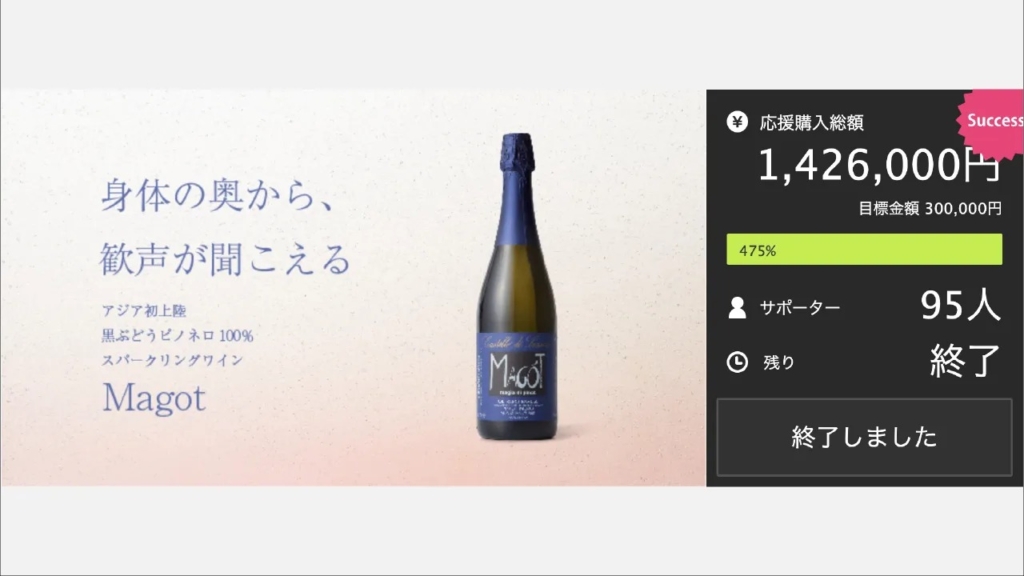Click the スパークリングワイン caption
The height and width of the screenshot is (576, 1024).
172,360
